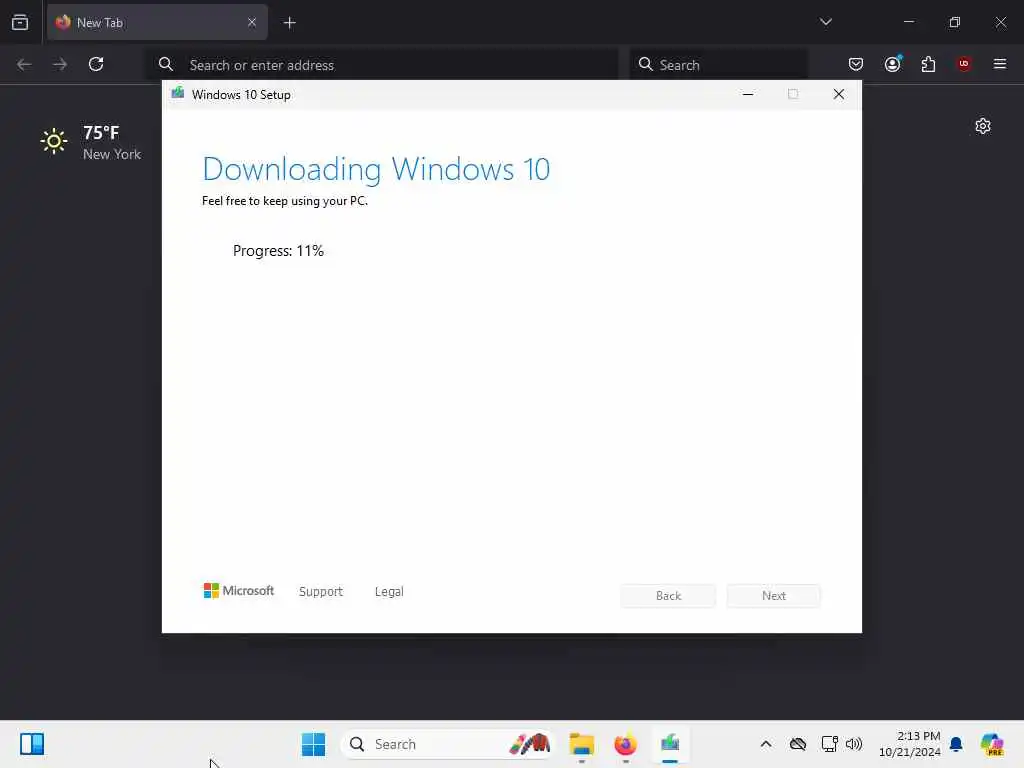Expand the hidden system tray icons chevron
Screen dimensions: 1024x768
pos(766,744)
